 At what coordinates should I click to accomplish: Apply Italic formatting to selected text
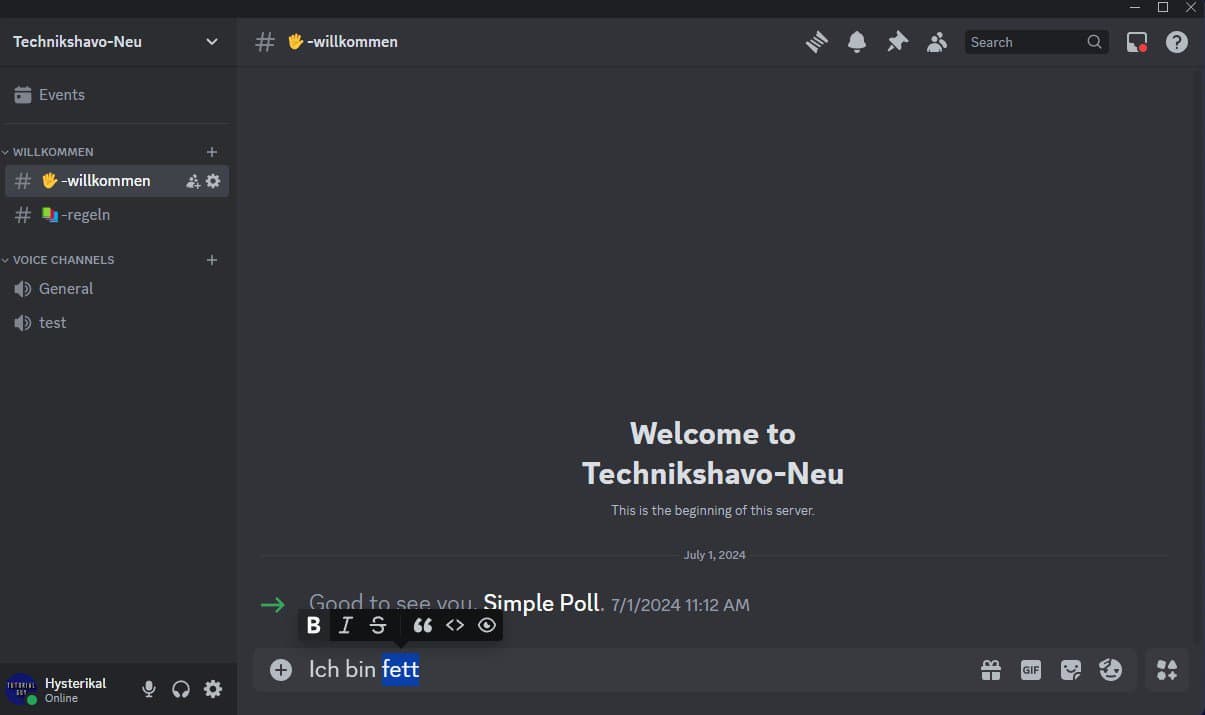click(x=346, y=625)
